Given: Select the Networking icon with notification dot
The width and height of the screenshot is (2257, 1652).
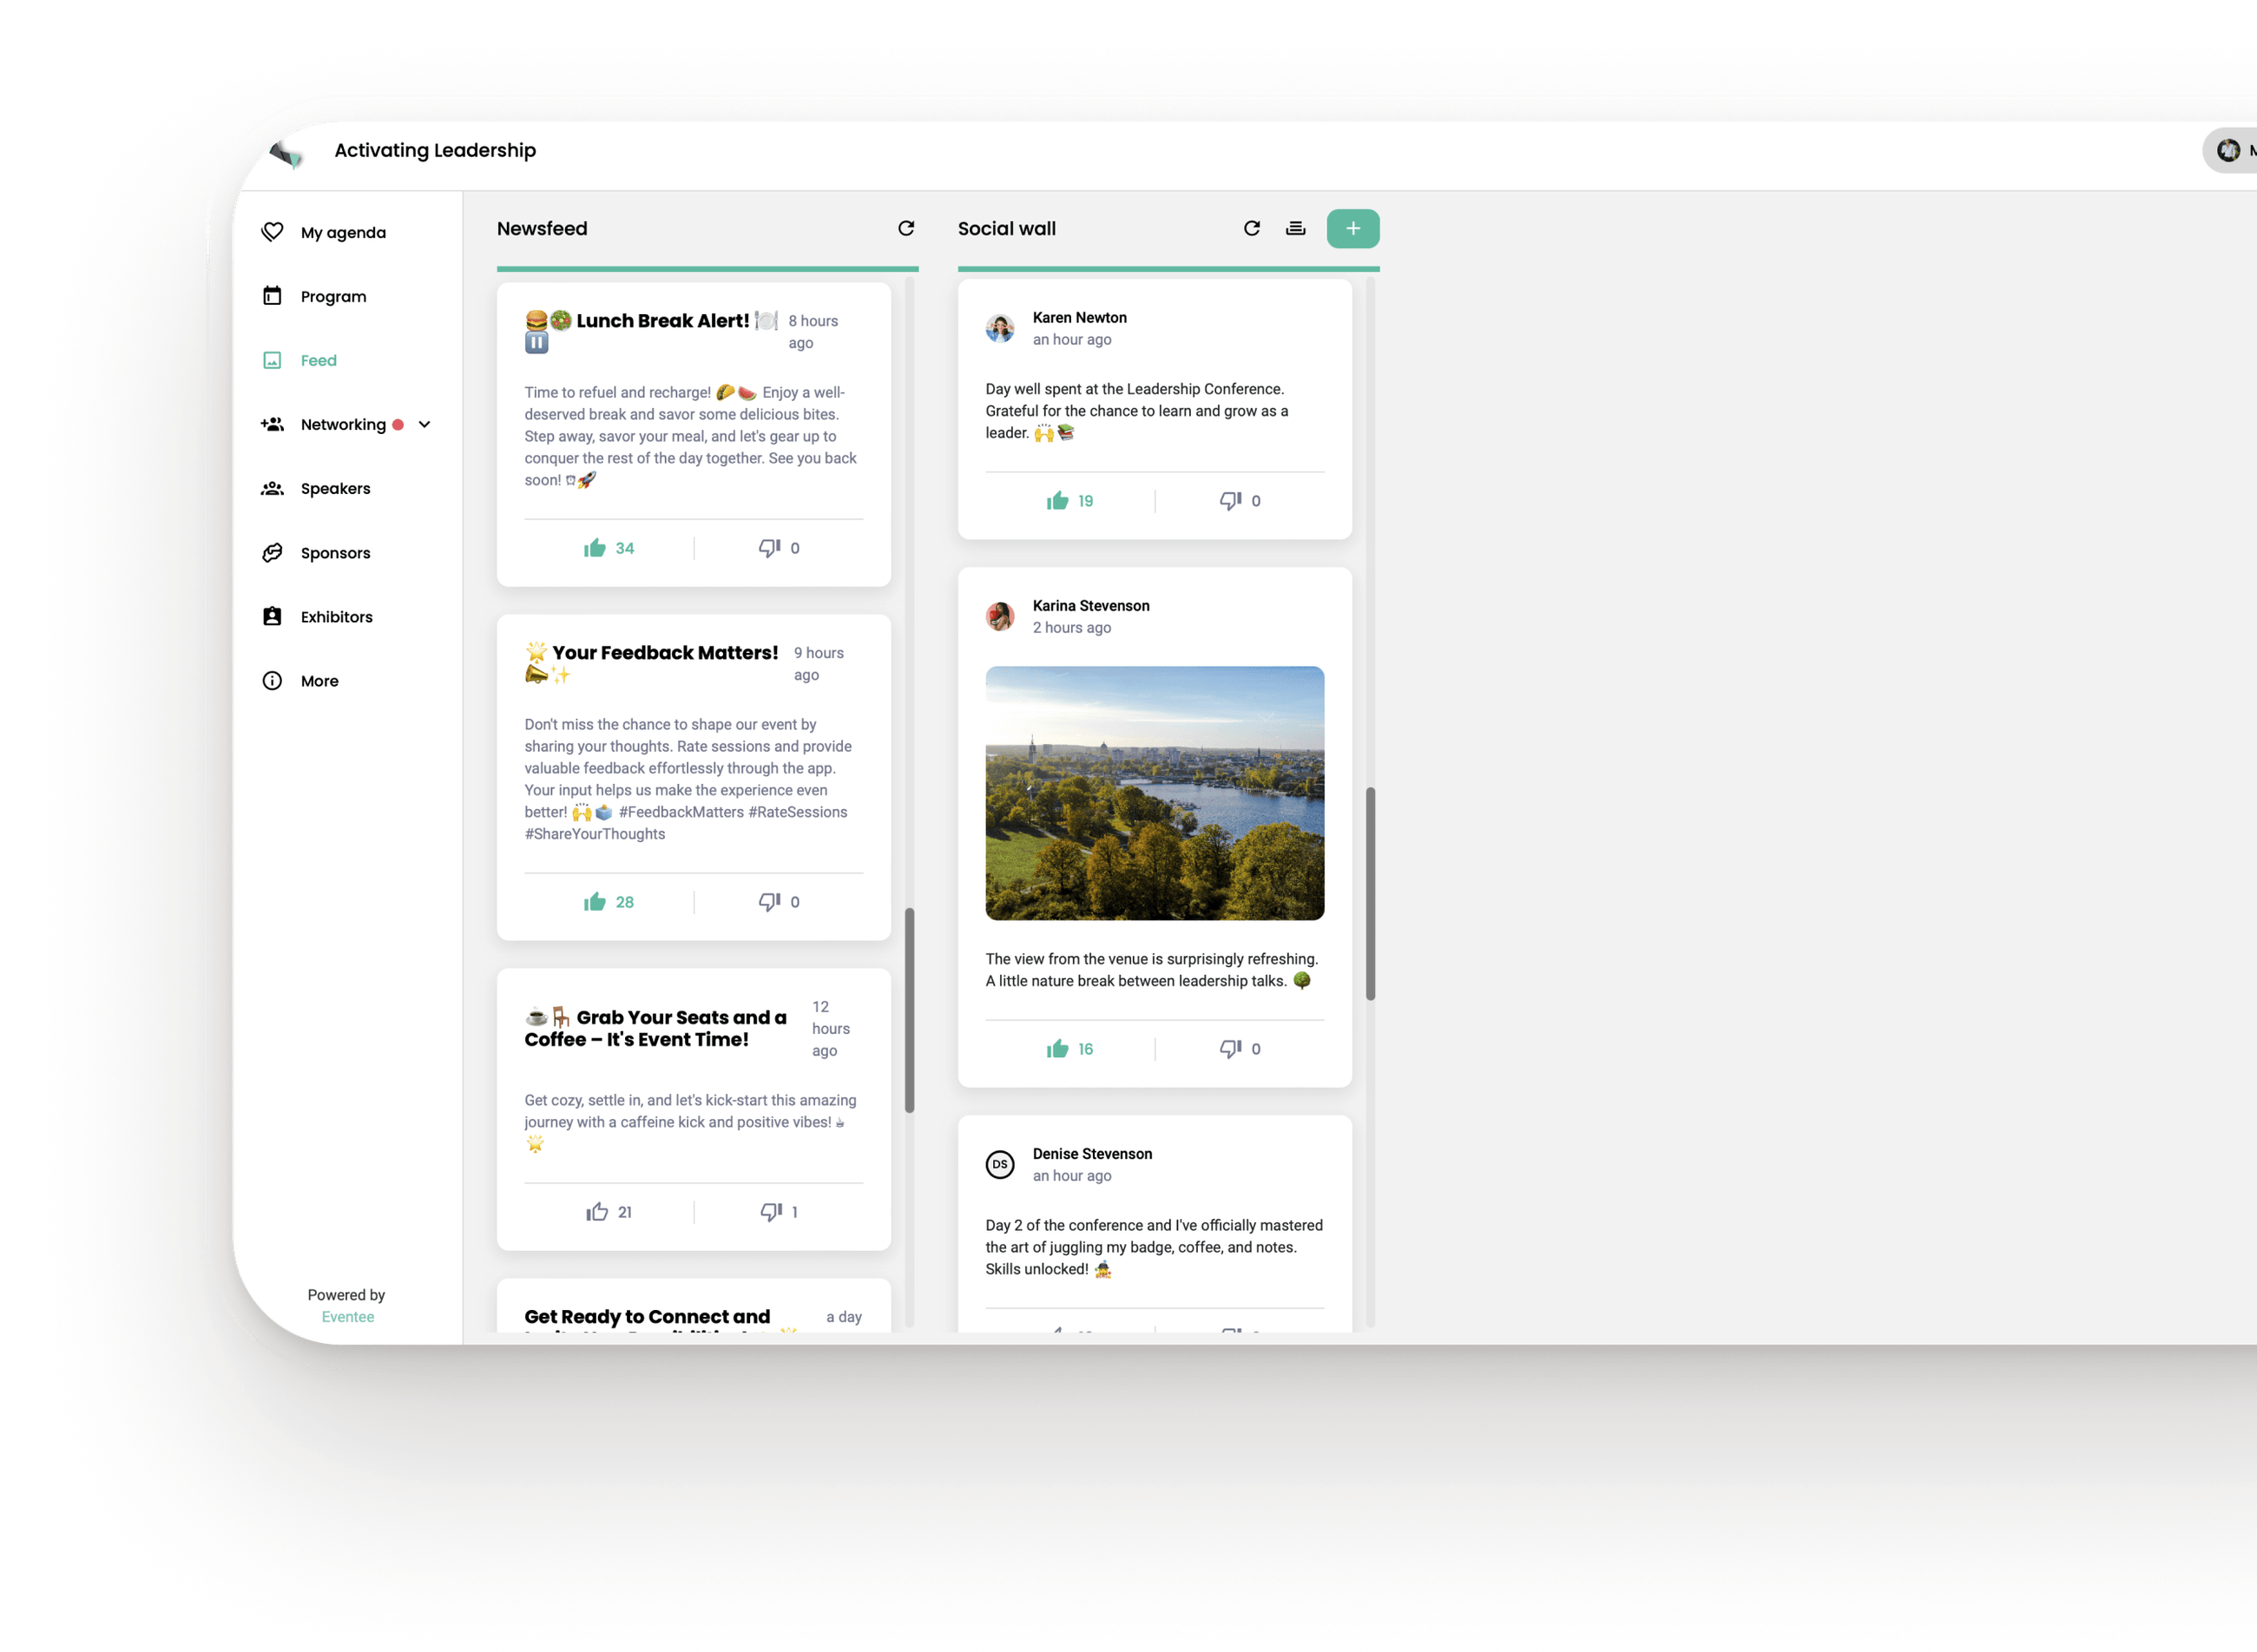Looking at the screenshot, I should click(x=272, y=424).
